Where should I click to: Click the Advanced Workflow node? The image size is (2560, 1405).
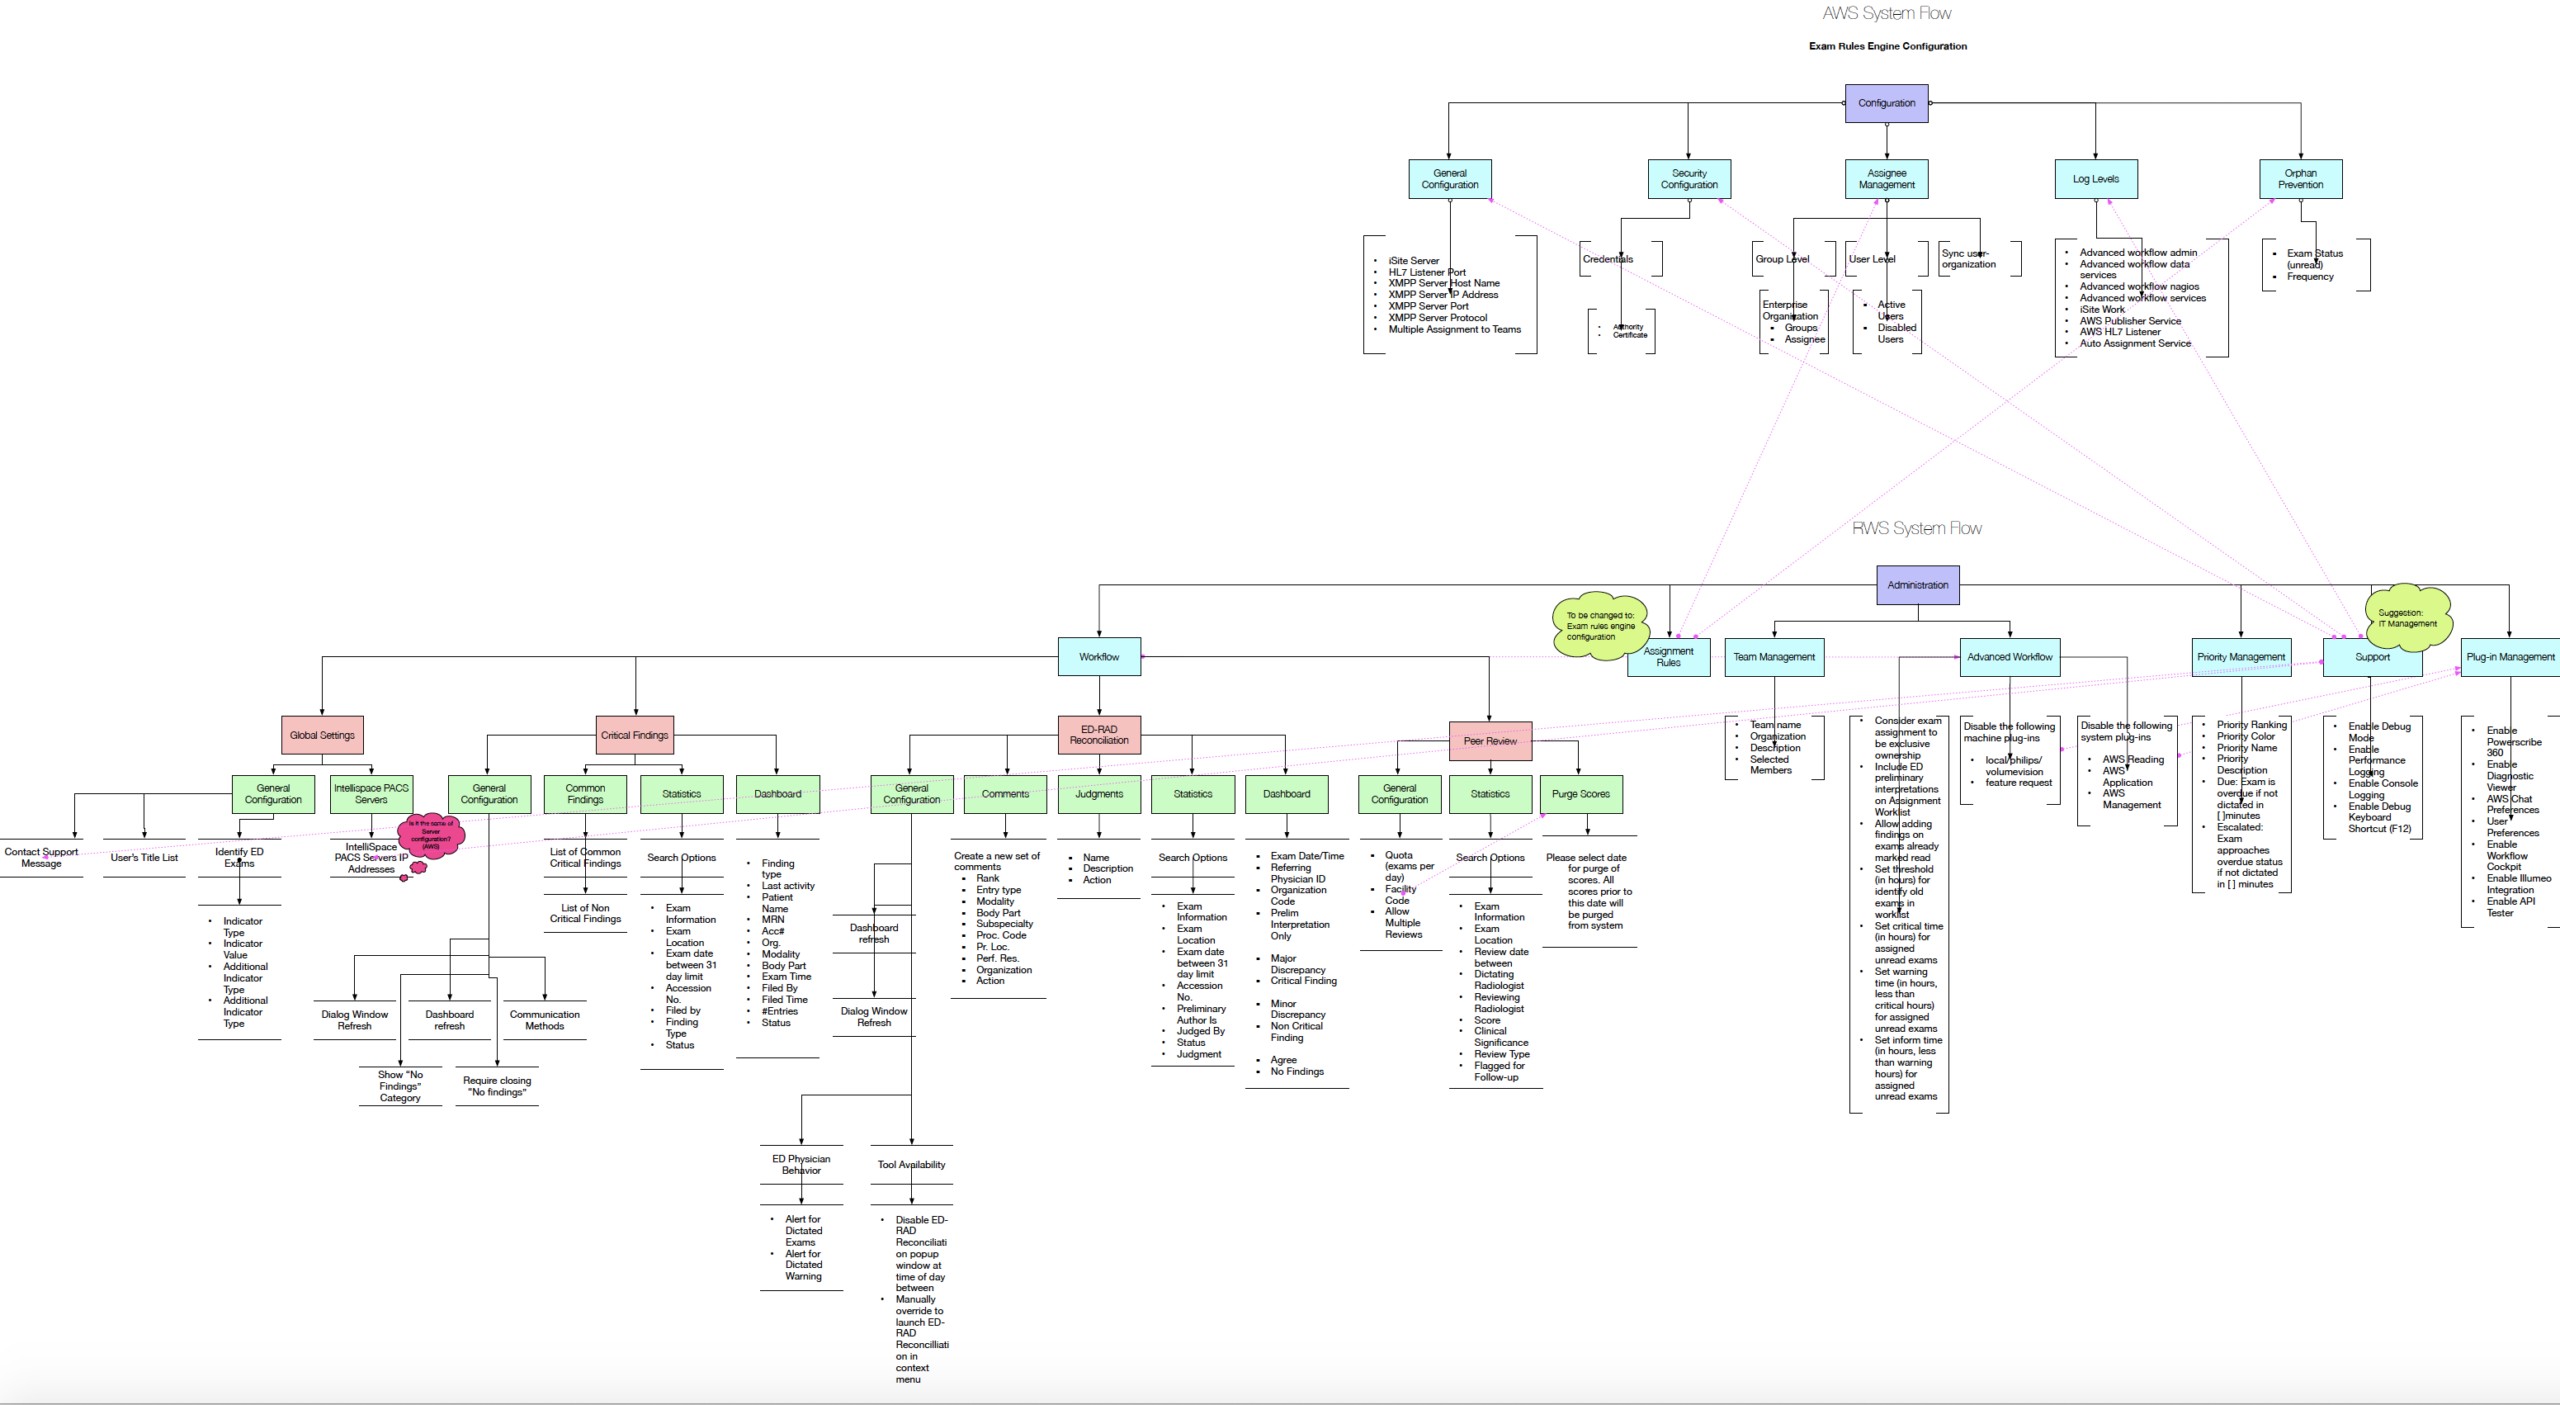tap(2009, 657)
